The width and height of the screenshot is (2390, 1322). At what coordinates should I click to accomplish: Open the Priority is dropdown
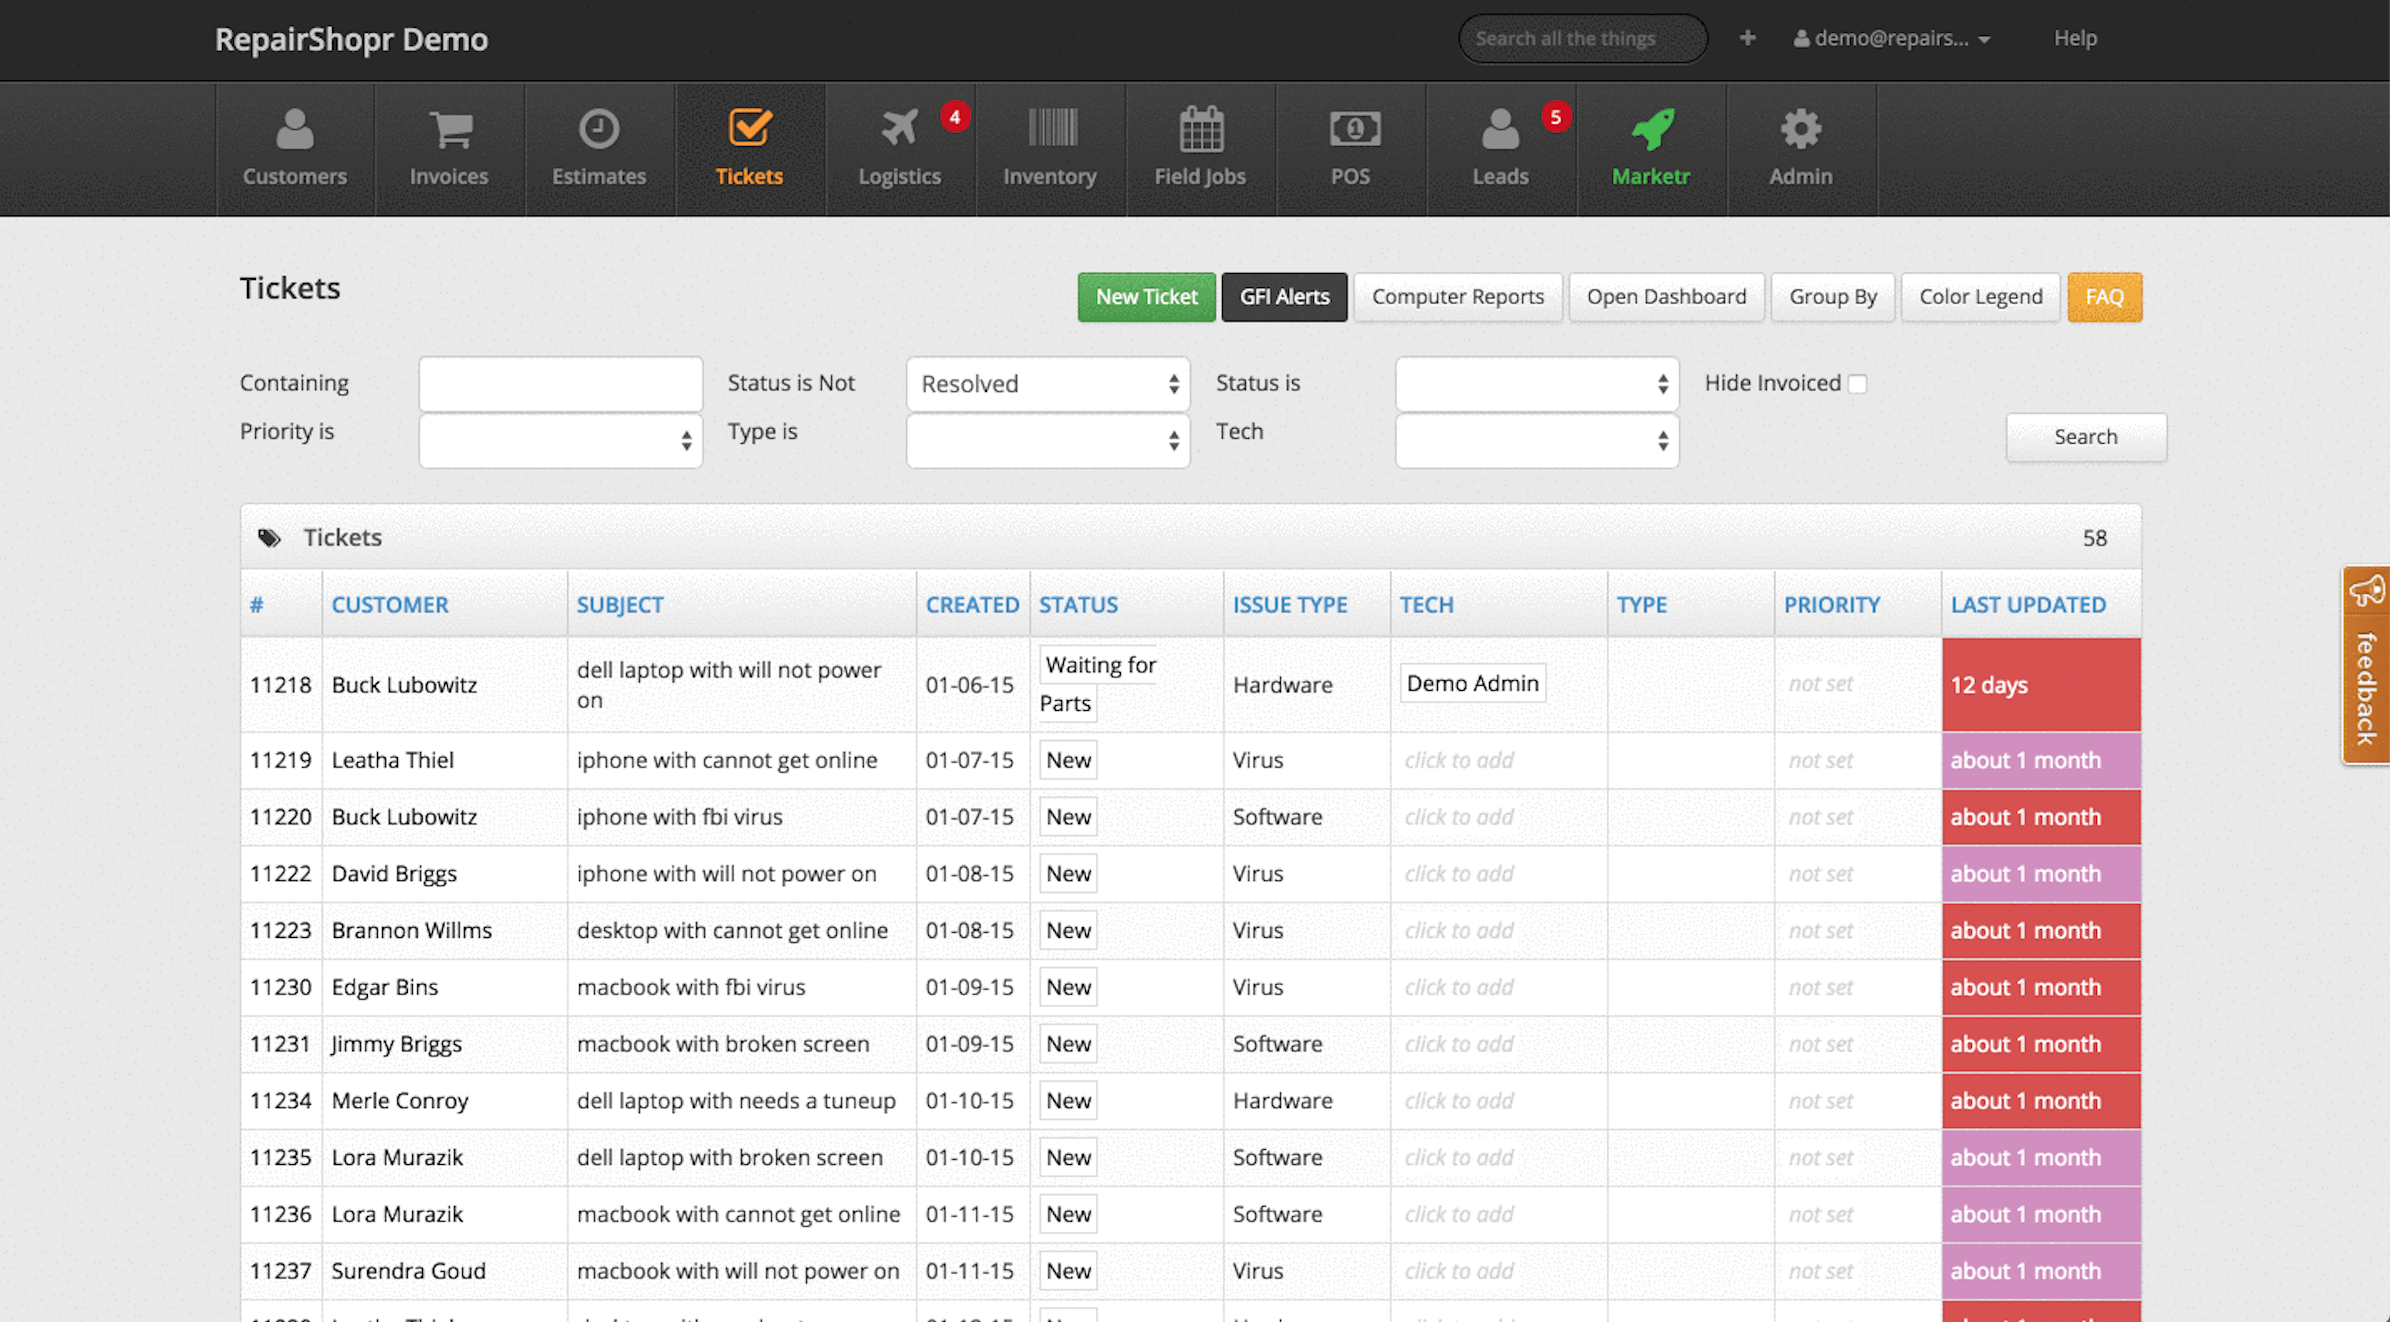(x=560, y=441)
